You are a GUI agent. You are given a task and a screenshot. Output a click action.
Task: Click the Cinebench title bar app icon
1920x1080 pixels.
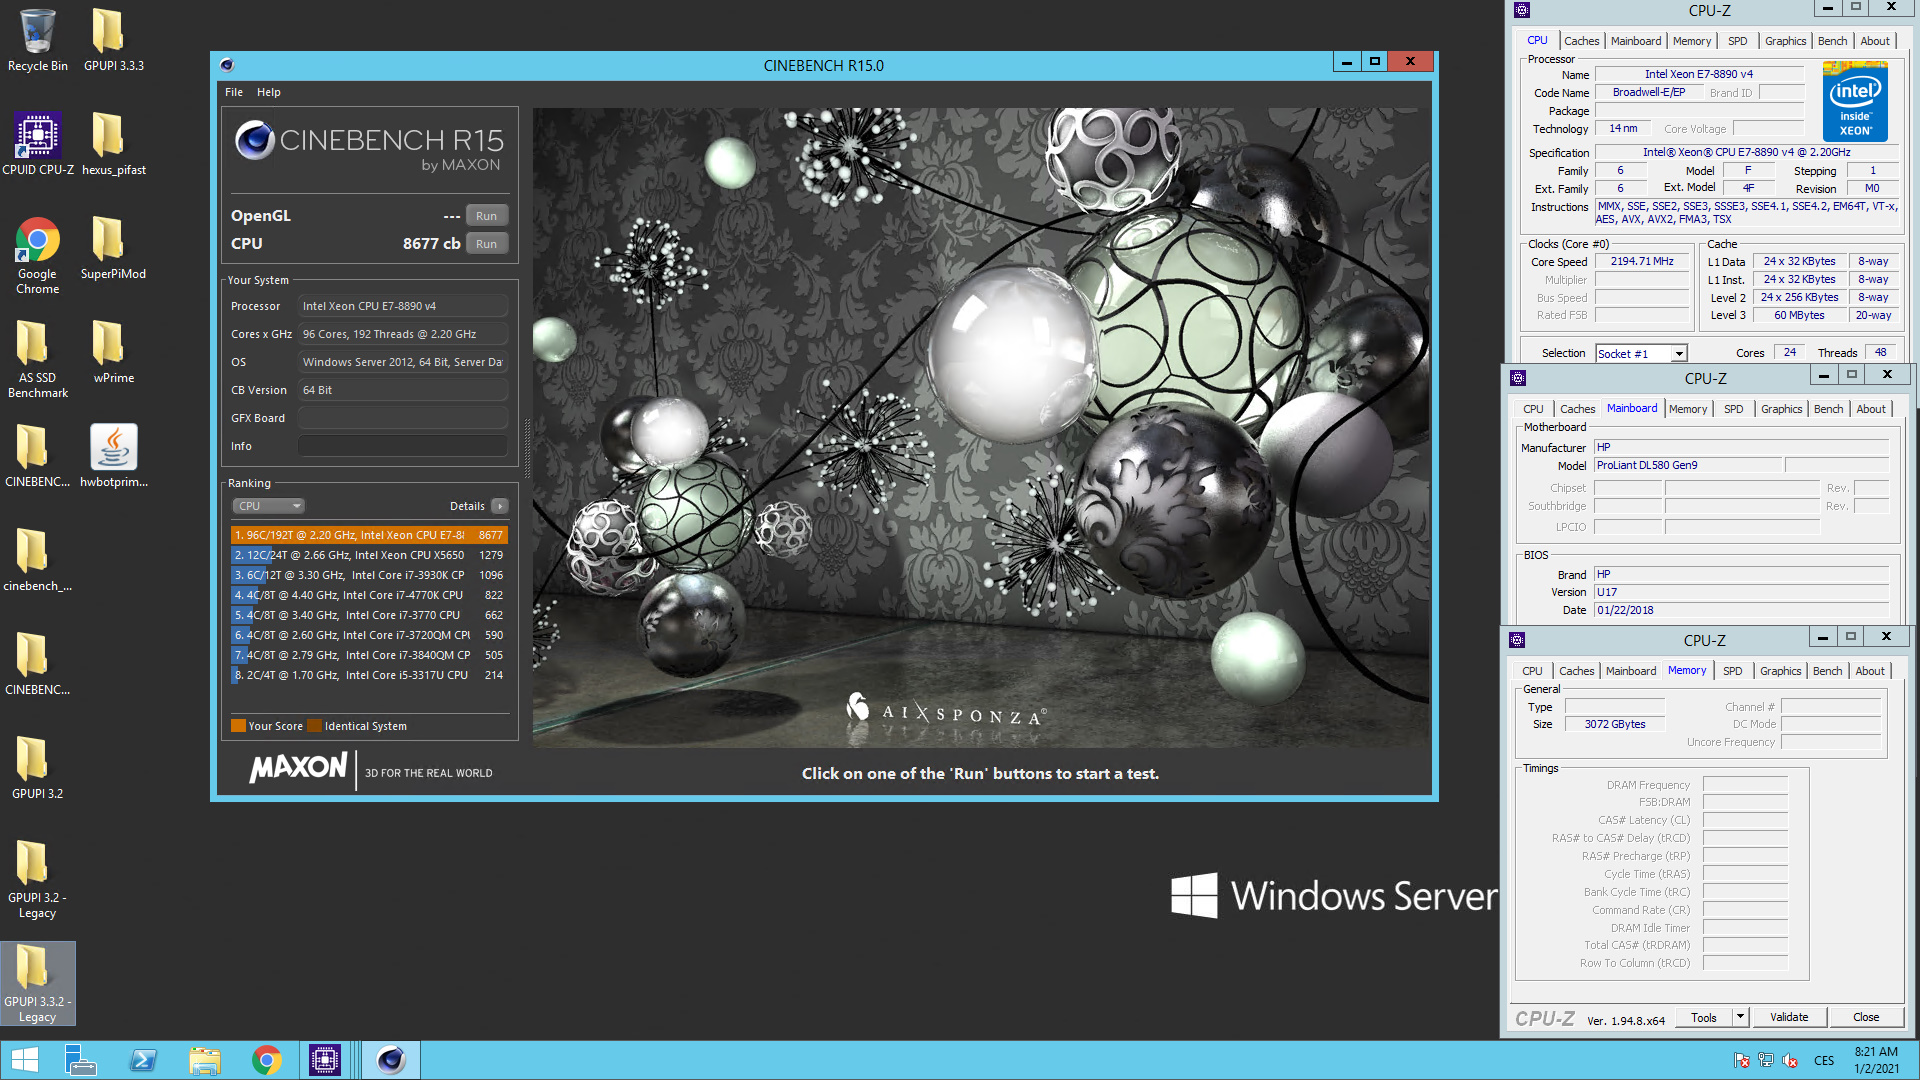pos(227,65)
